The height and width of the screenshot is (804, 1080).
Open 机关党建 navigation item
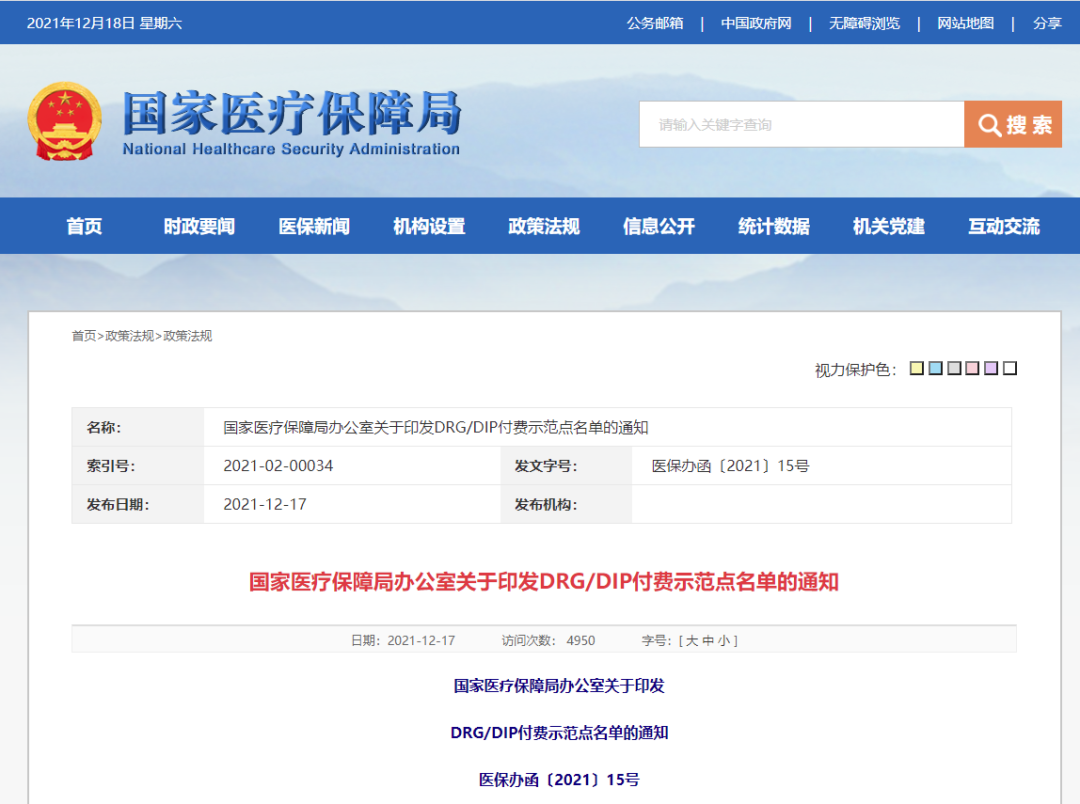click(x=889, y=226)
